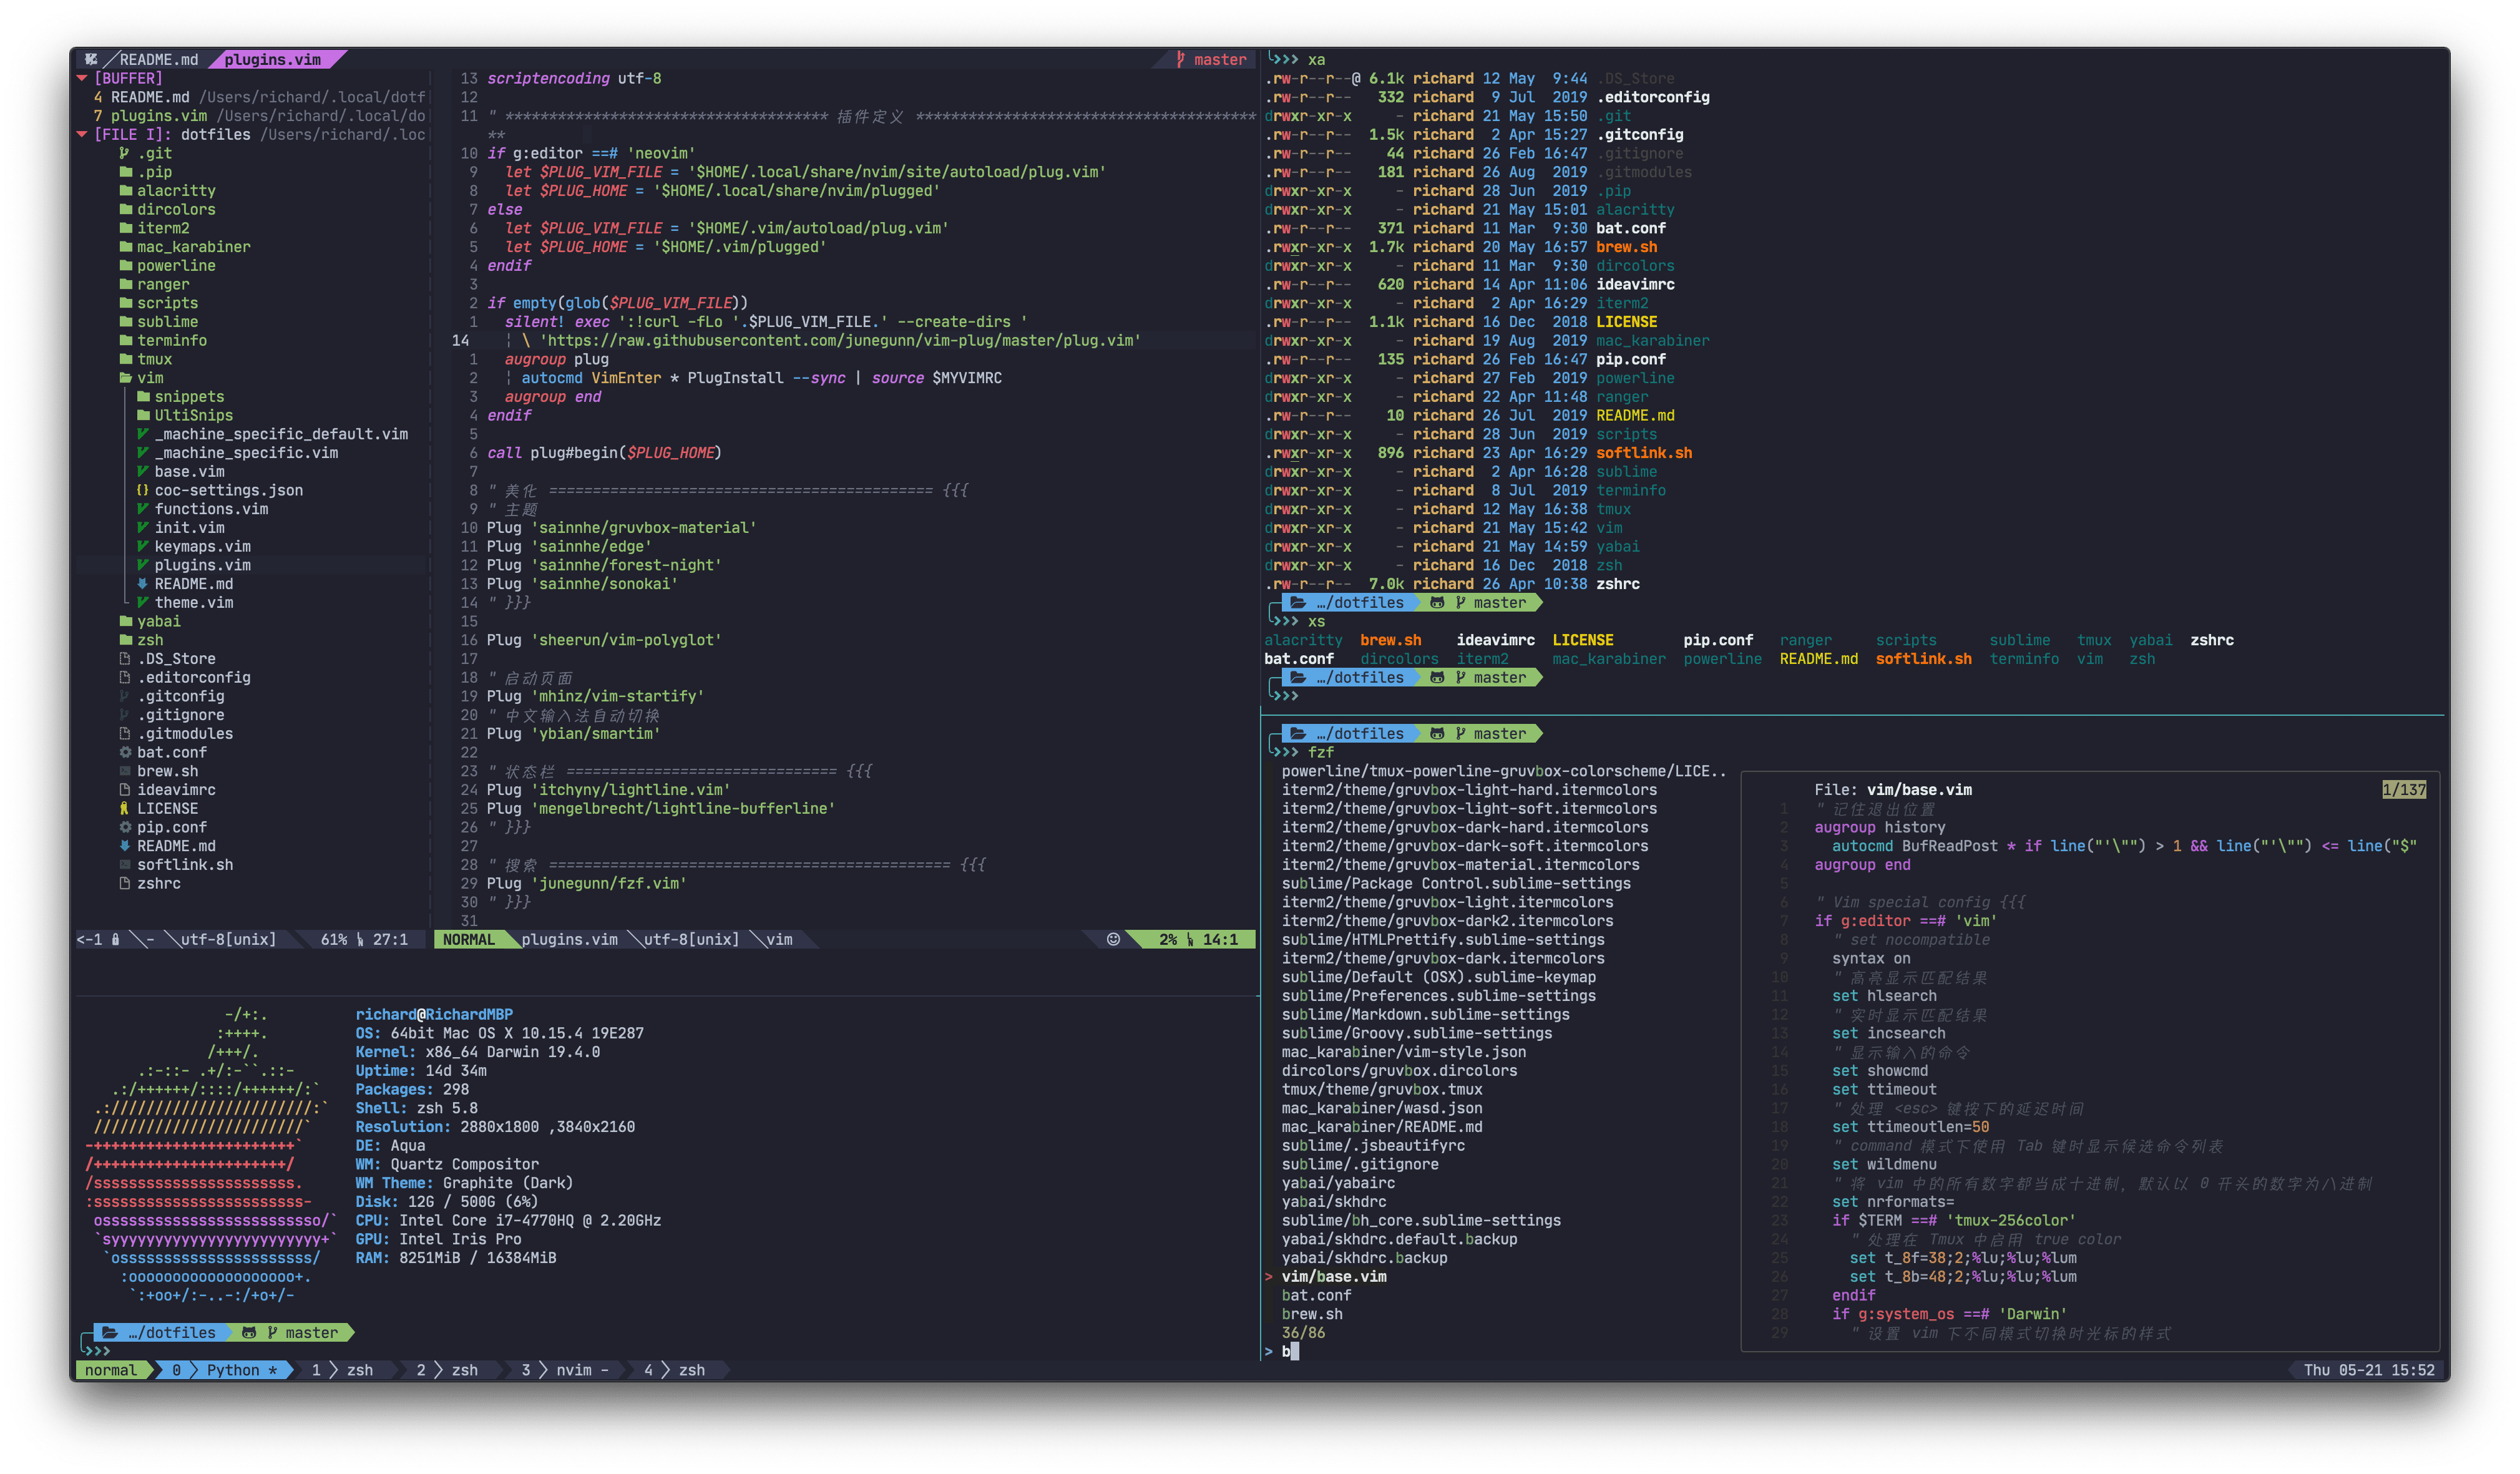
Task: Click the smiley face icon in the statusline
Action: tap(1113, 939)
